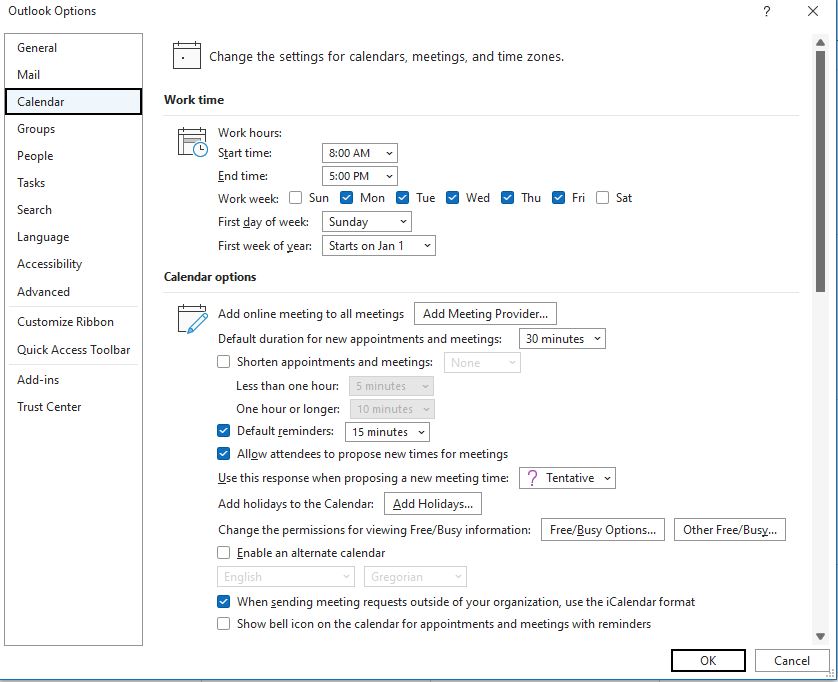Select the Groups options category
Image resolution: width=838 pixels, height=682 pixels.
pyautogui.click(x=73, y=129)
